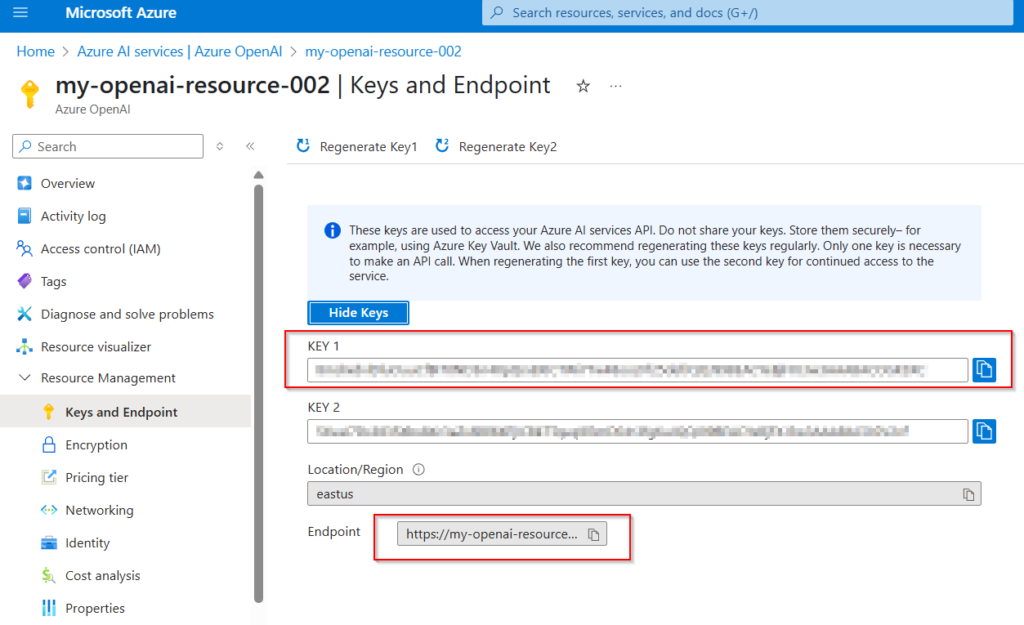This screenshot has height=625, width=1024.
Task: Copy the Location/Region value
Action: [x=968, y=494]
